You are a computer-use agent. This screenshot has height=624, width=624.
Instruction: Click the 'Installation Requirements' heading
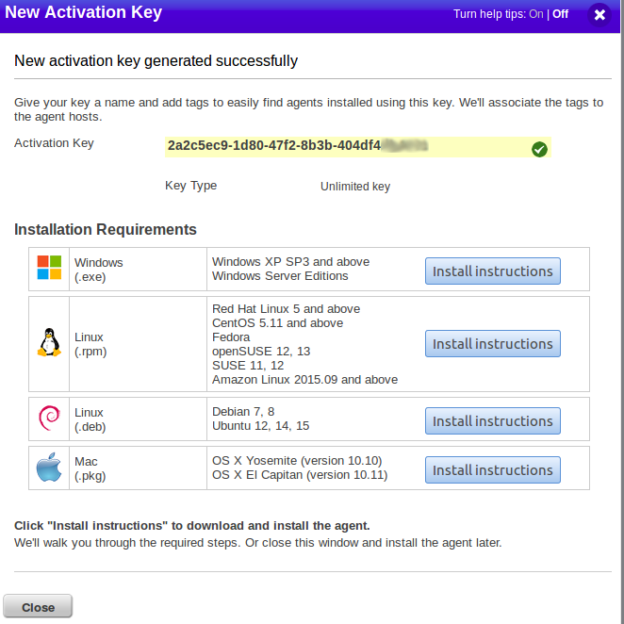point(105,230)
